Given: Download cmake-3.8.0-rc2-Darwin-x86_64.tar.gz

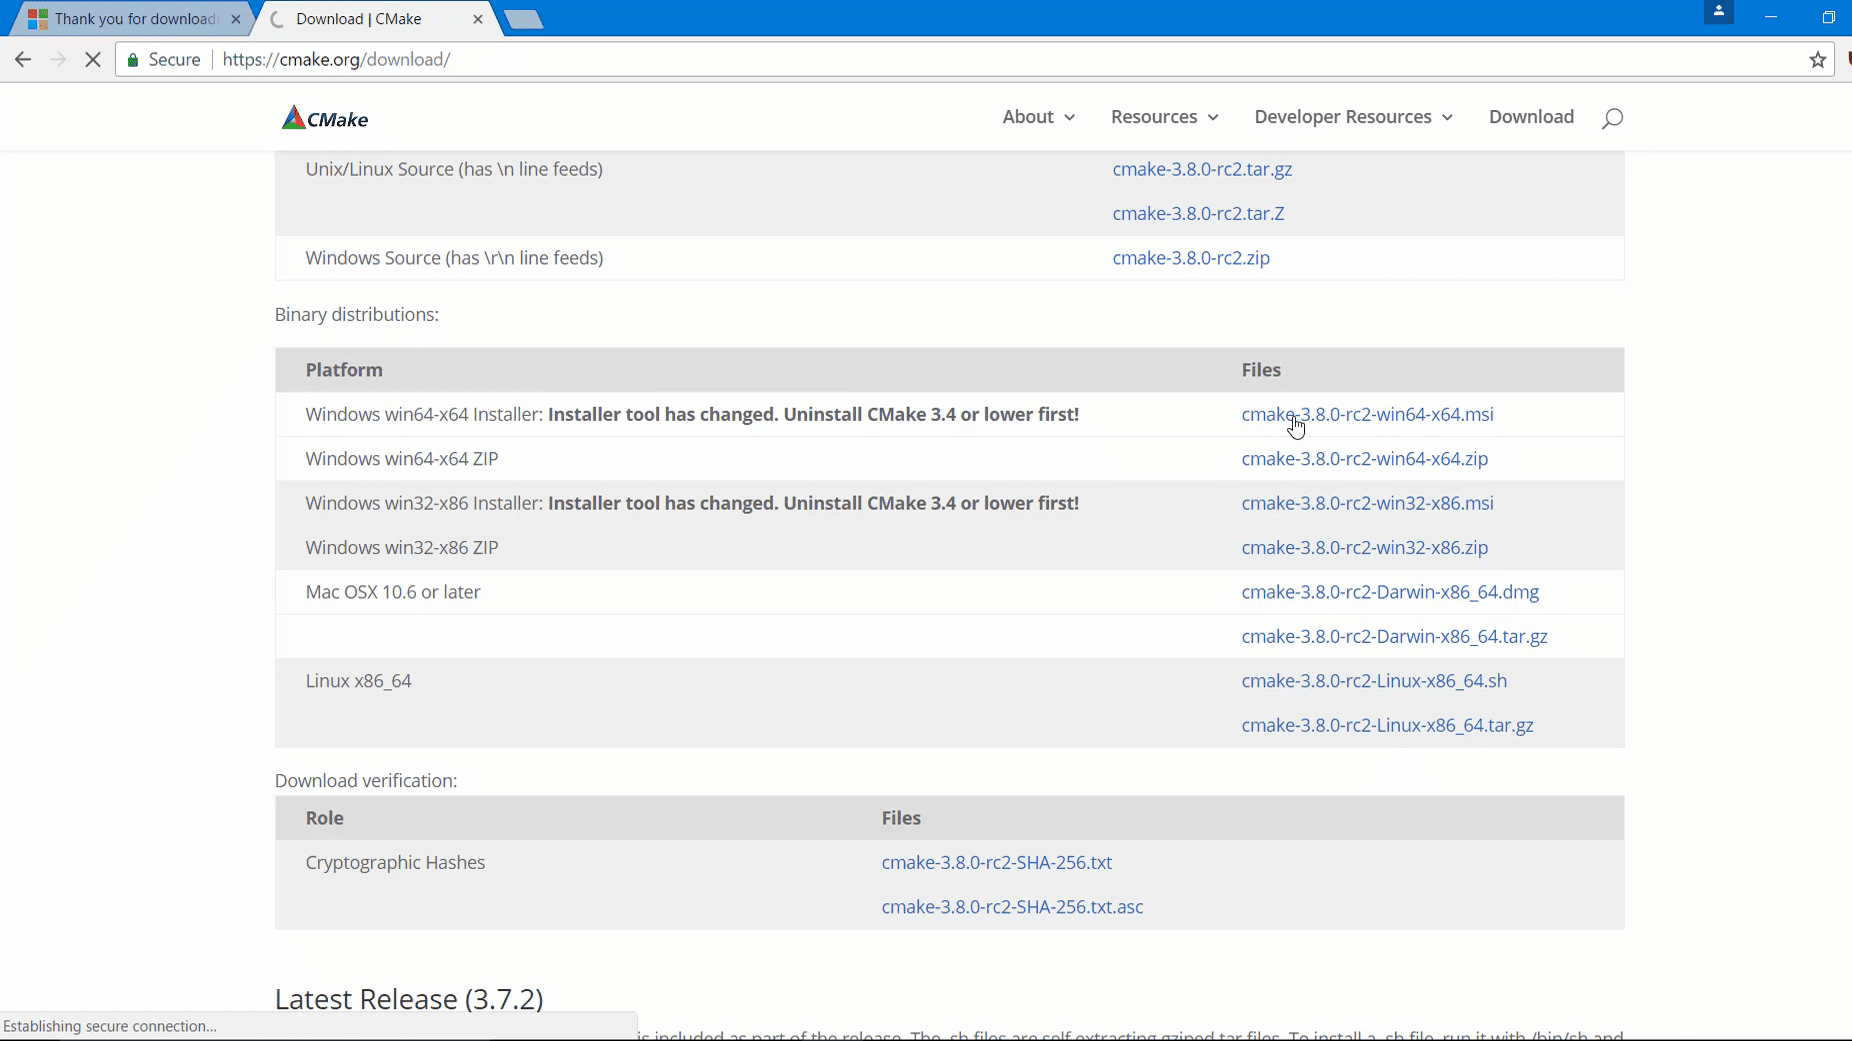Looking at the screenshot, I should [1394, 637].
